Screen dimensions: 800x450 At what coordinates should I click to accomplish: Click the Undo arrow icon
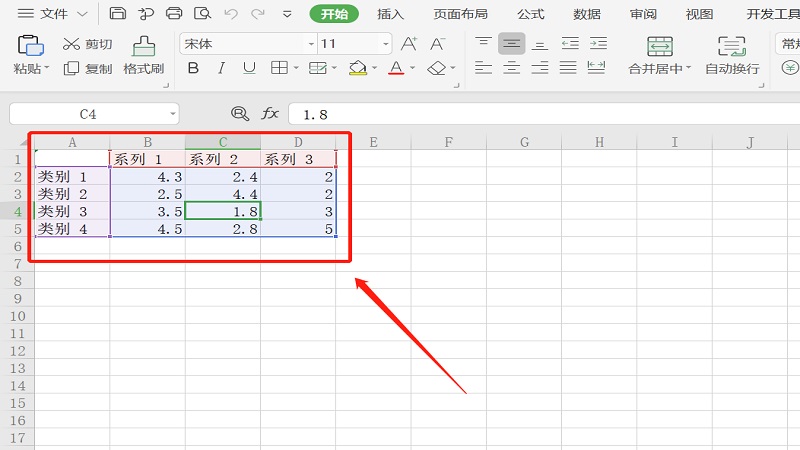click(x=232, y=14)
